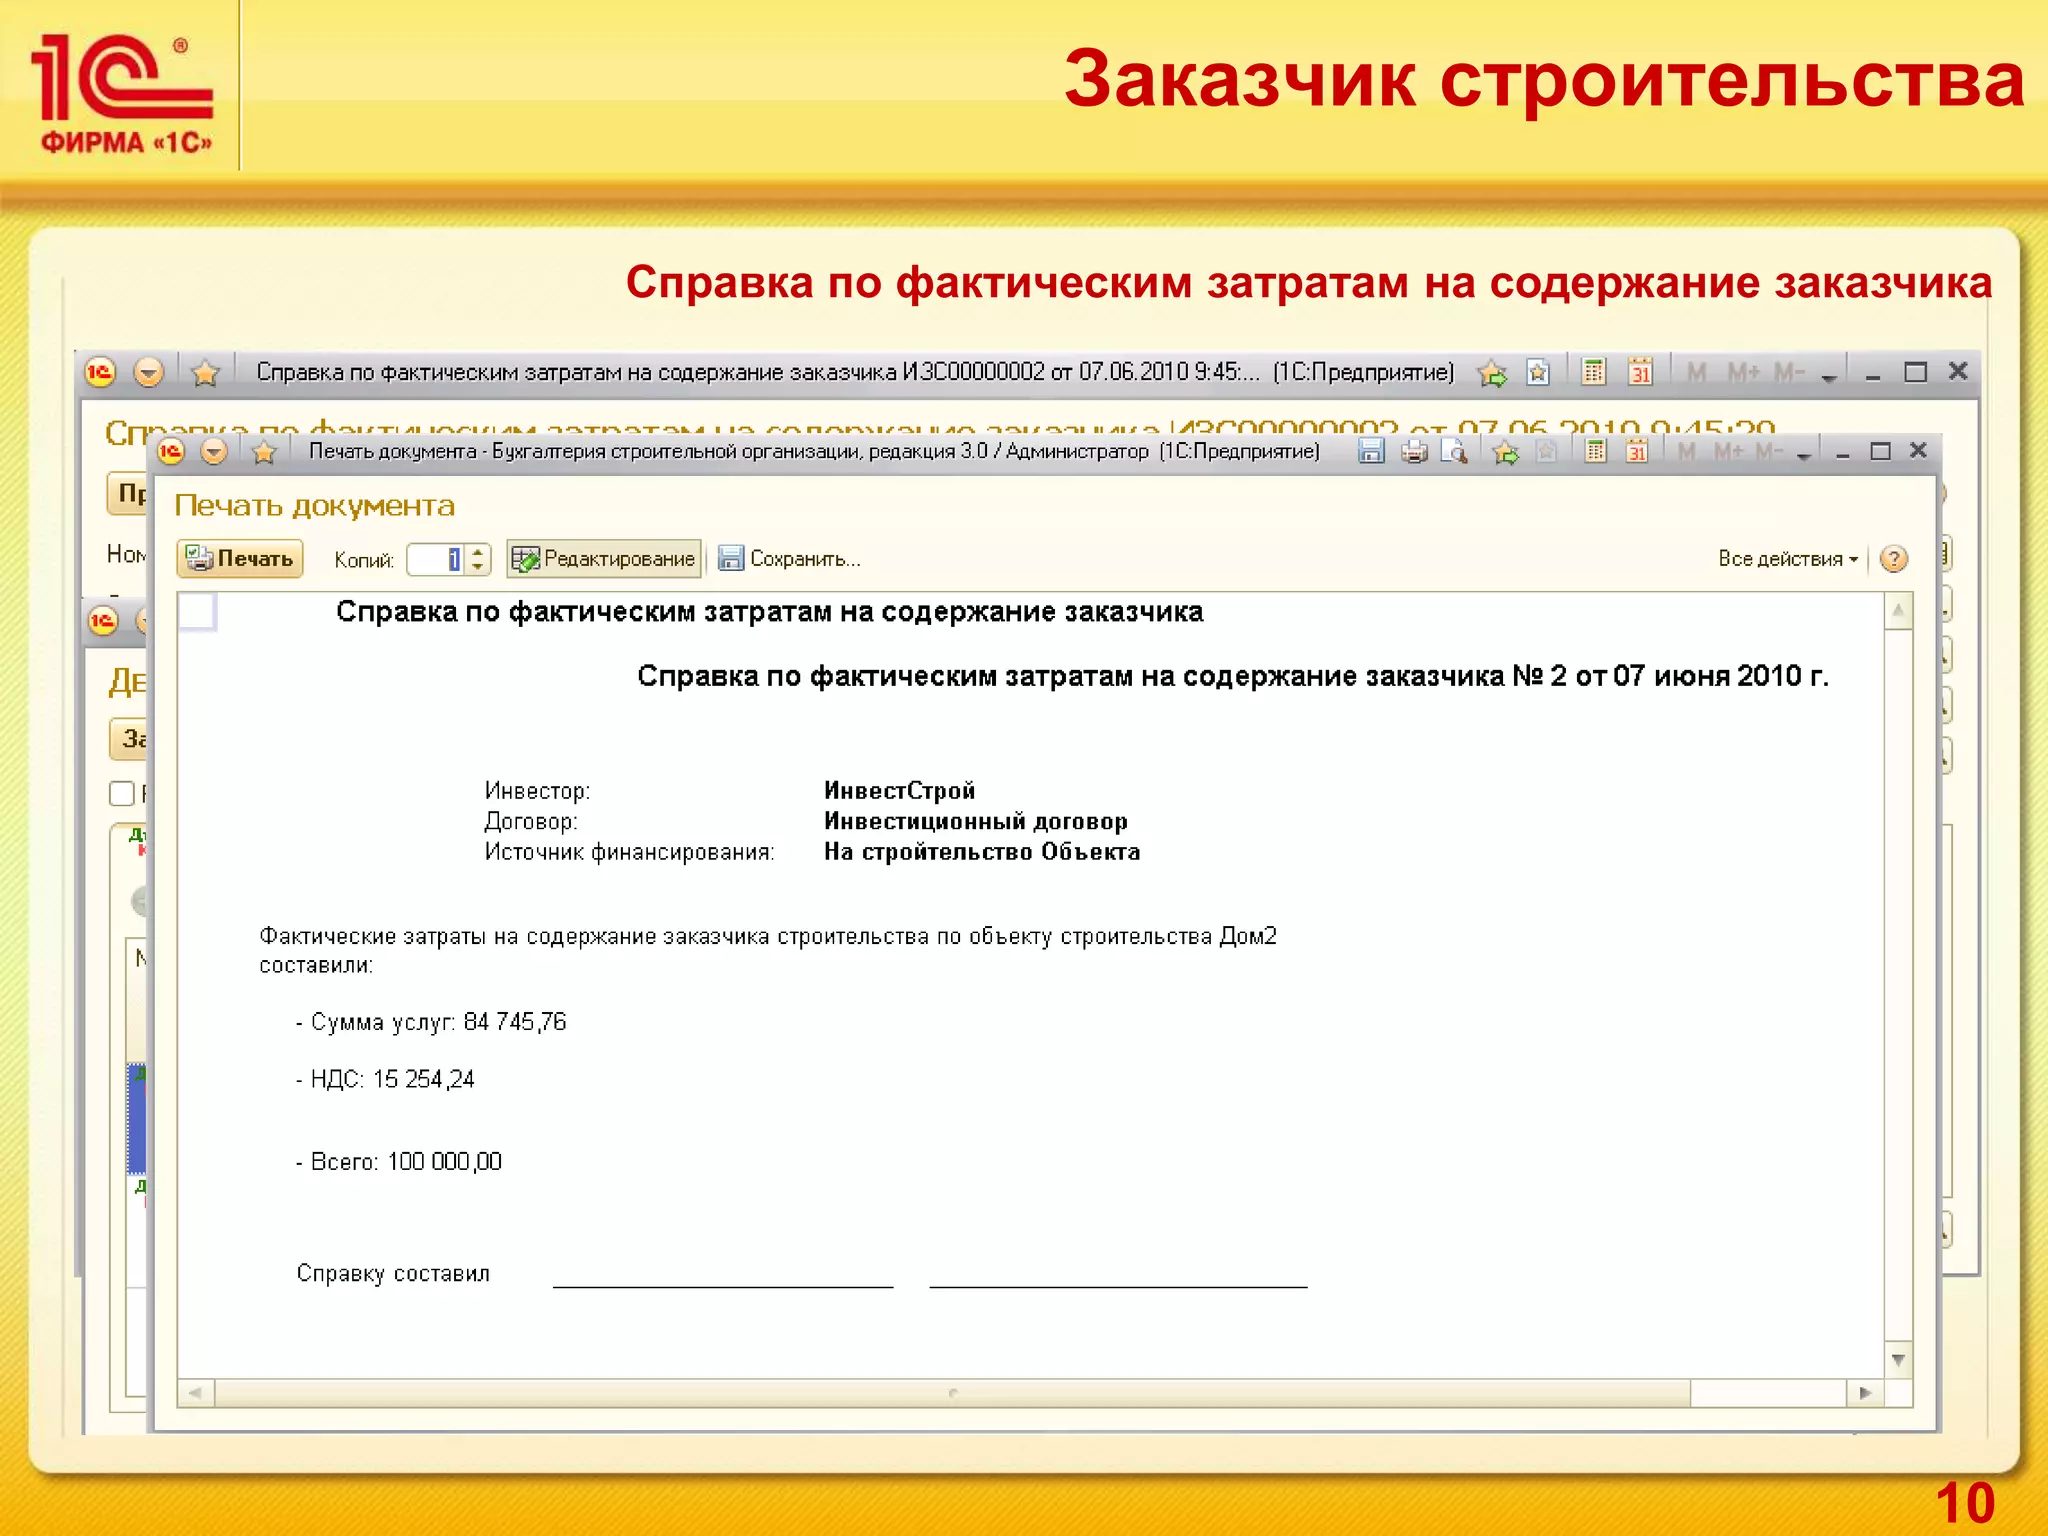Click the help question mark icon

1894,559
